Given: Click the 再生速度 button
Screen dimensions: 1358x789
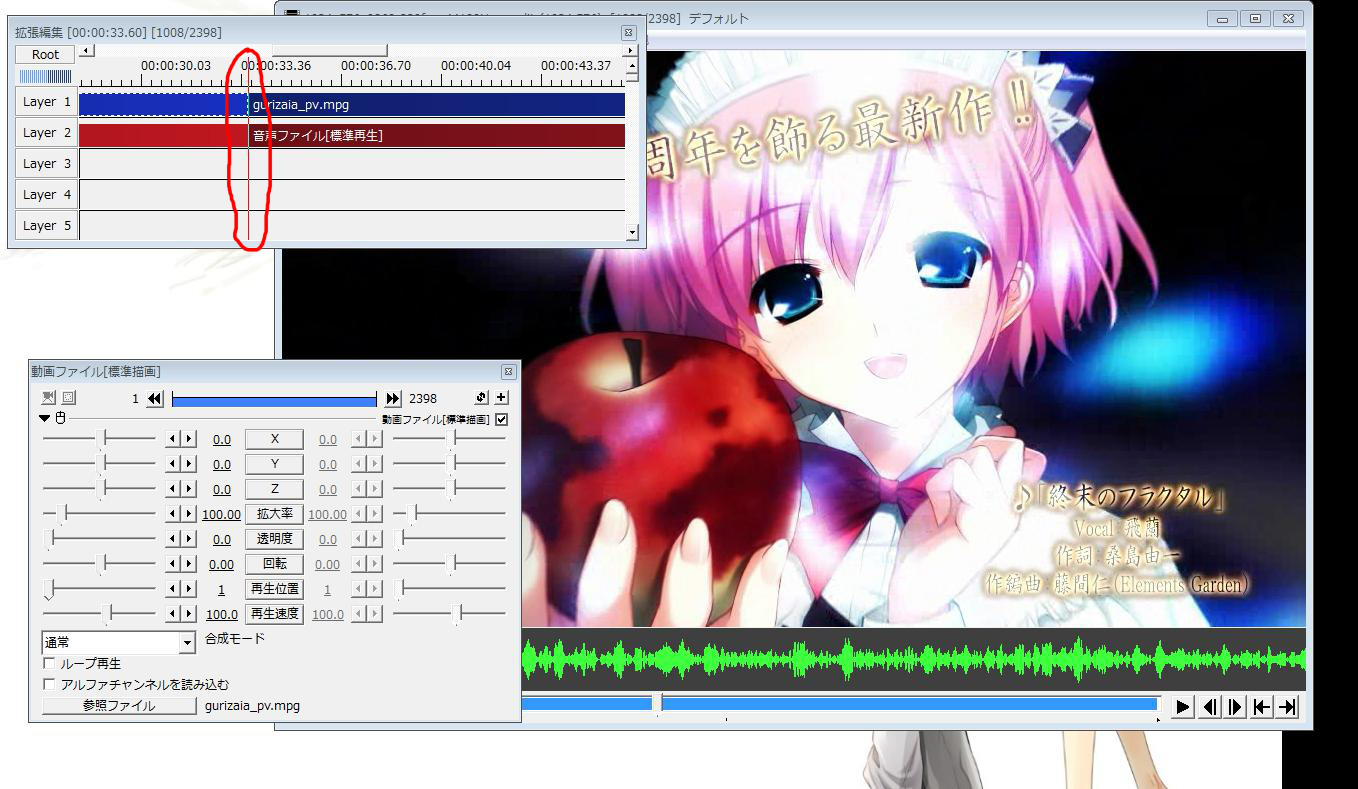Looking at the screenshot, I should [274, 614].
